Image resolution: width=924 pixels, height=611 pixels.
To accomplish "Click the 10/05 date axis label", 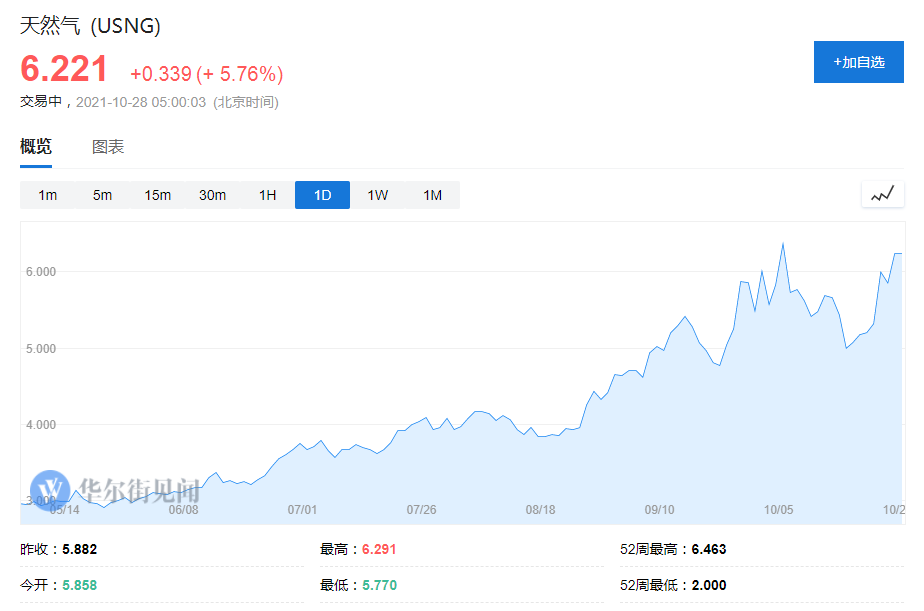I will (778, 510).
